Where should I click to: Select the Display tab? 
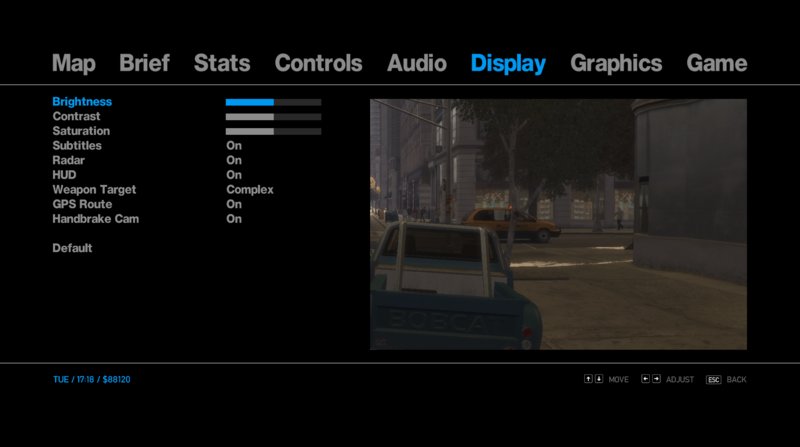[x=508, y=64]
